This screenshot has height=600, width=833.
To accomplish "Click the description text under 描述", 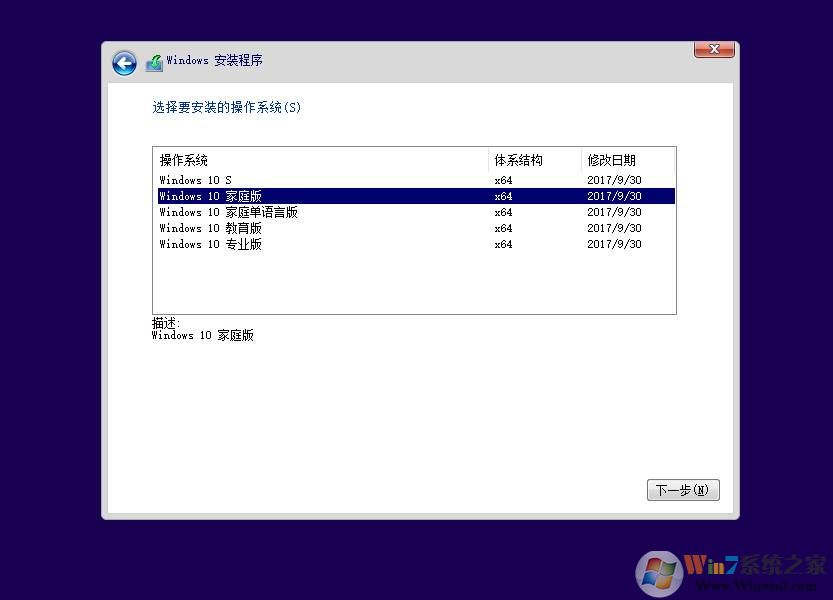I will (x=202, y=335).
